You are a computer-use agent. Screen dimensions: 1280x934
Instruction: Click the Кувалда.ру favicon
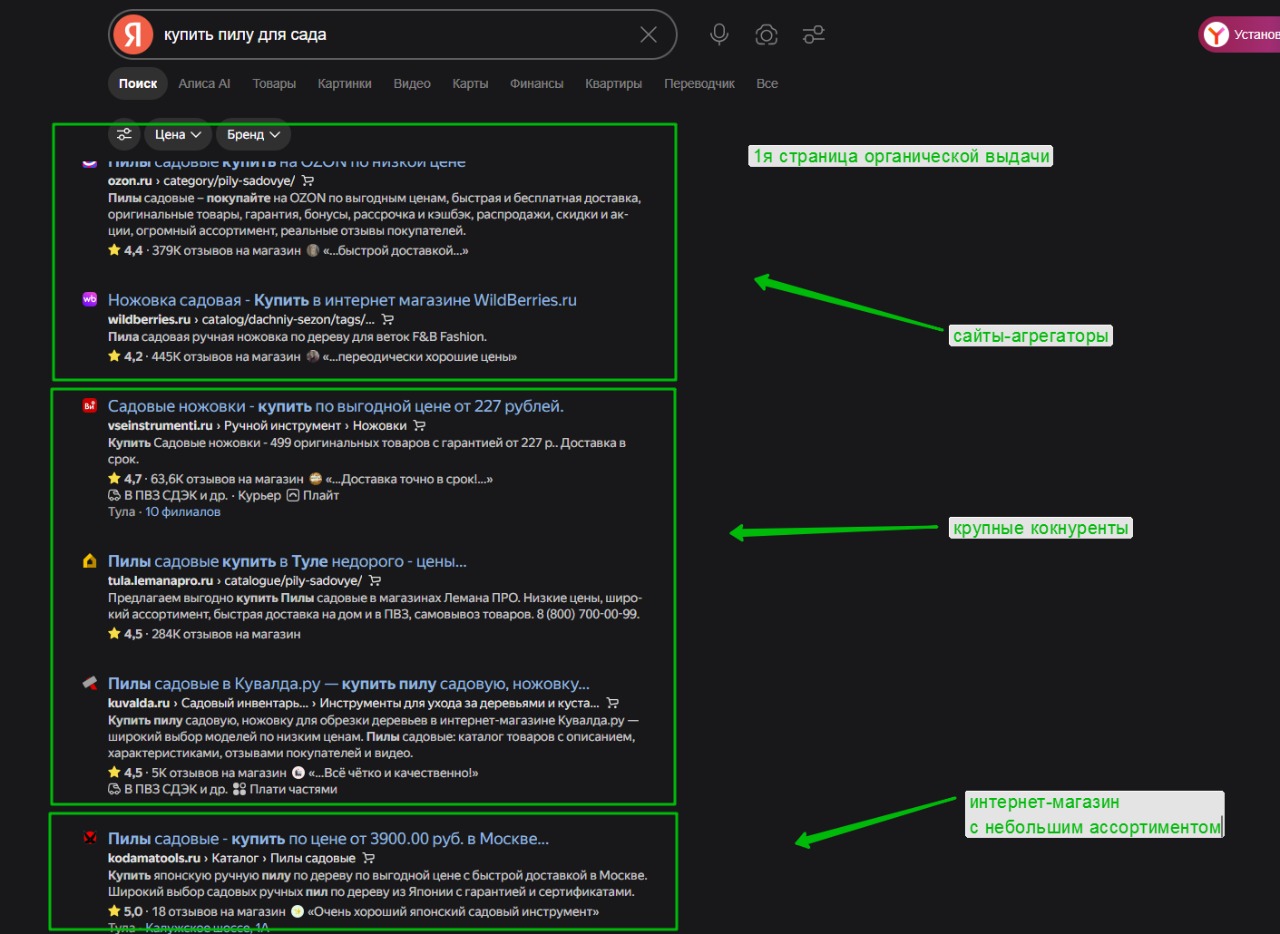[x=89, y=683]
